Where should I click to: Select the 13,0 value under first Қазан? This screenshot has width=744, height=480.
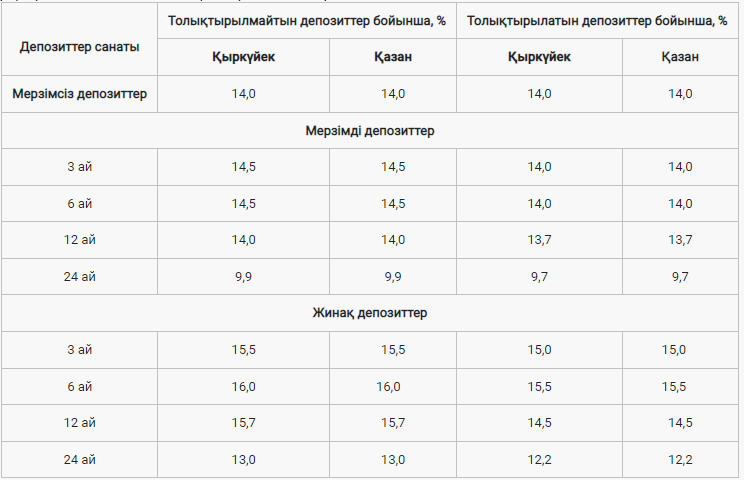(x=393, y=460)
